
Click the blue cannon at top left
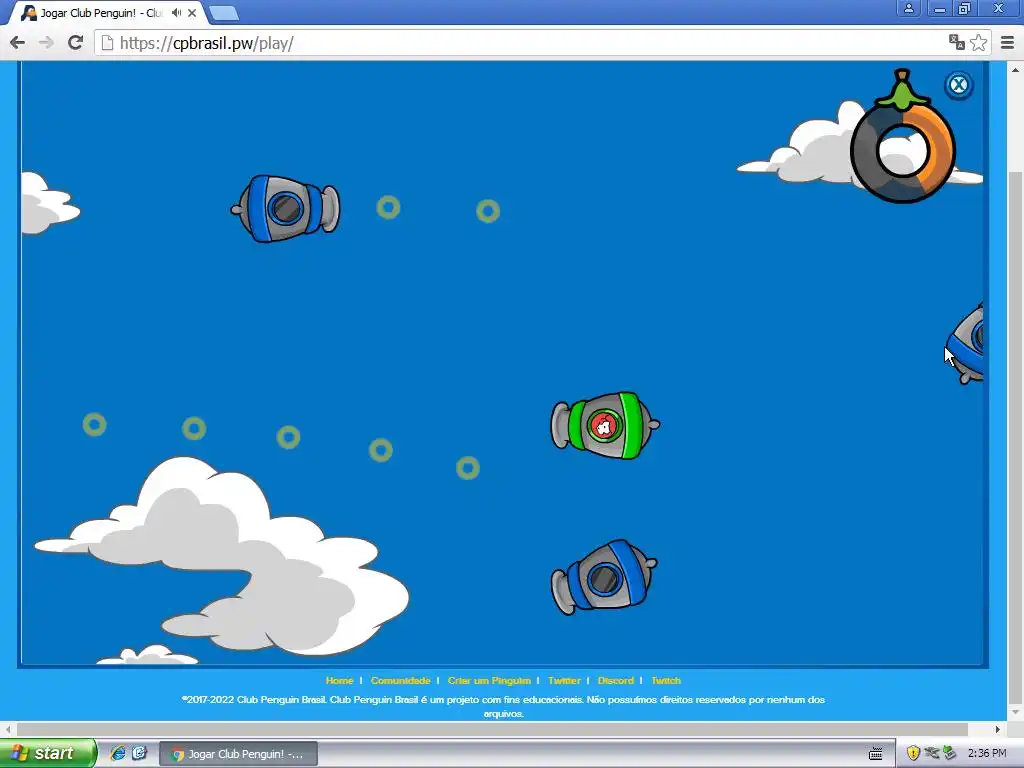(x=285, y=208)
